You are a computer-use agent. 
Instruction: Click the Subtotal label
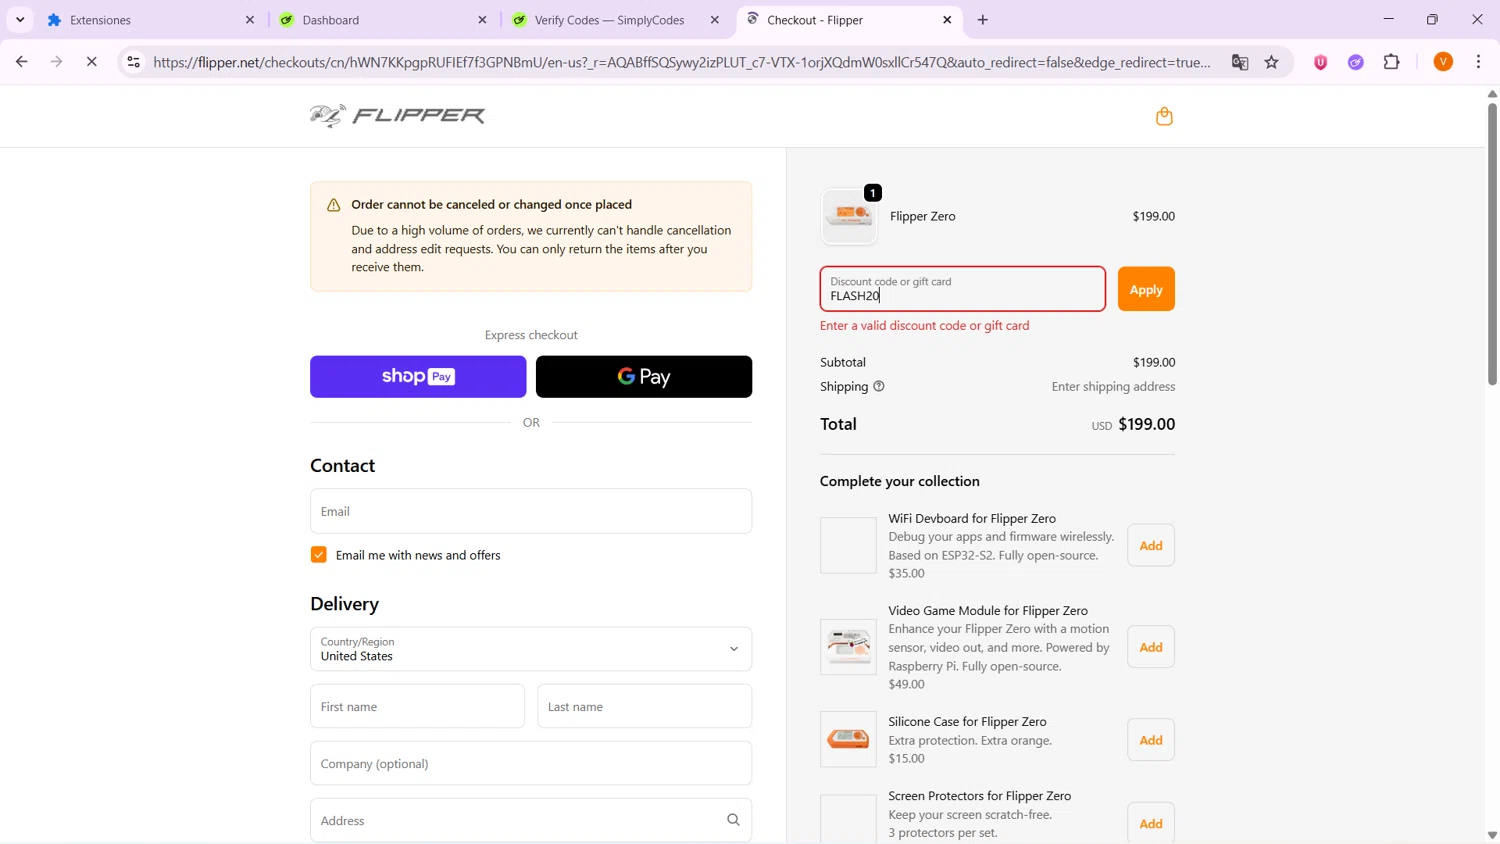click(x=843, y=362)
